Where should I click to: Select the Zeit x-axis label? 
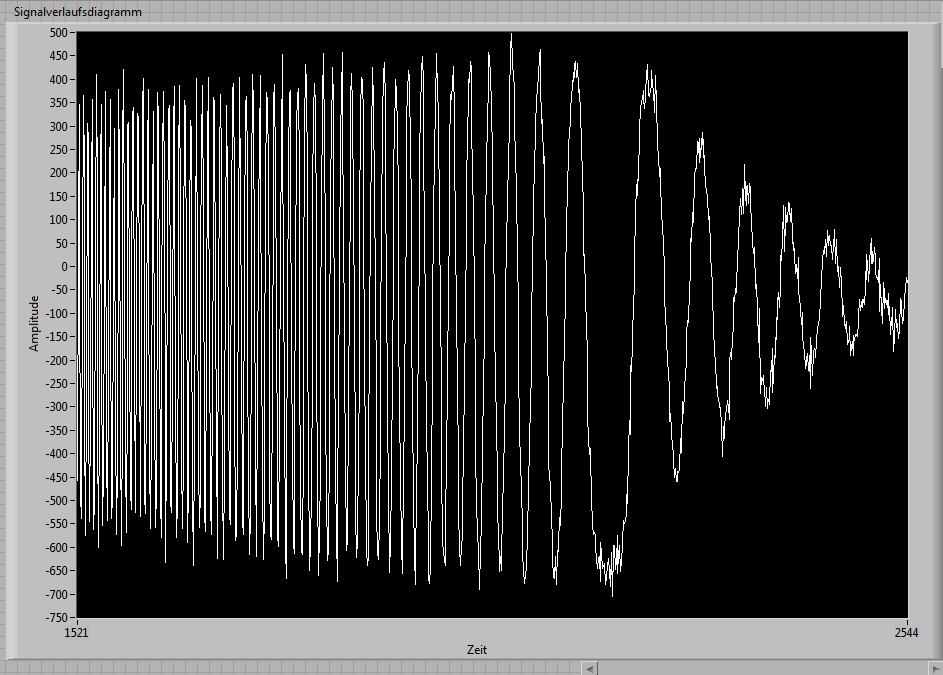pos(477,650)
